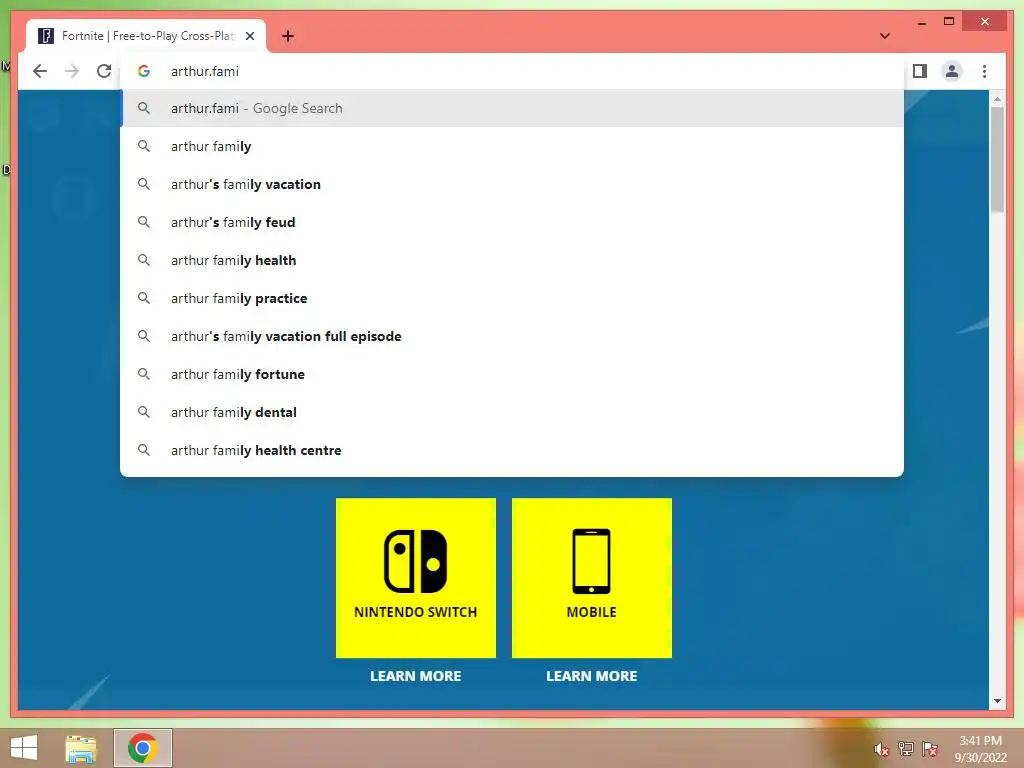Image resolution: width=1024 pixels, height=768 pixels.
Task: Click the browser forward arrow
Action: coord(72,71)
